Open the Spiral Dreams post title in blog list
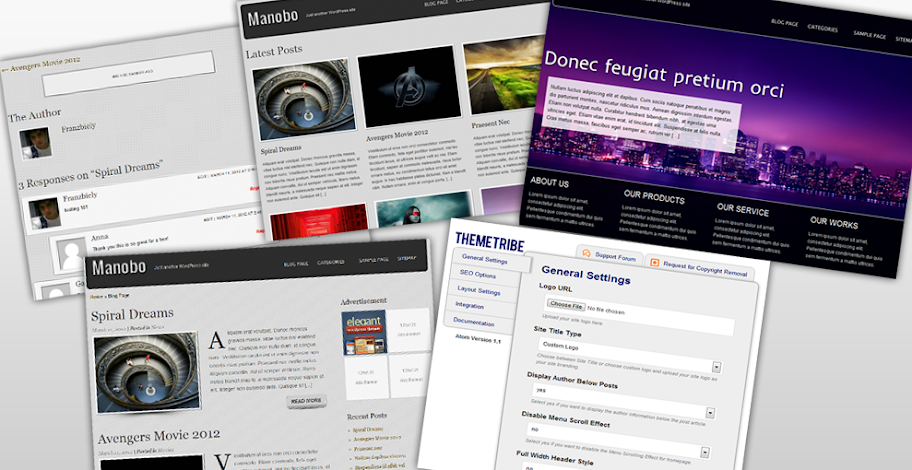Screen dimensions: 912x470 132,315
